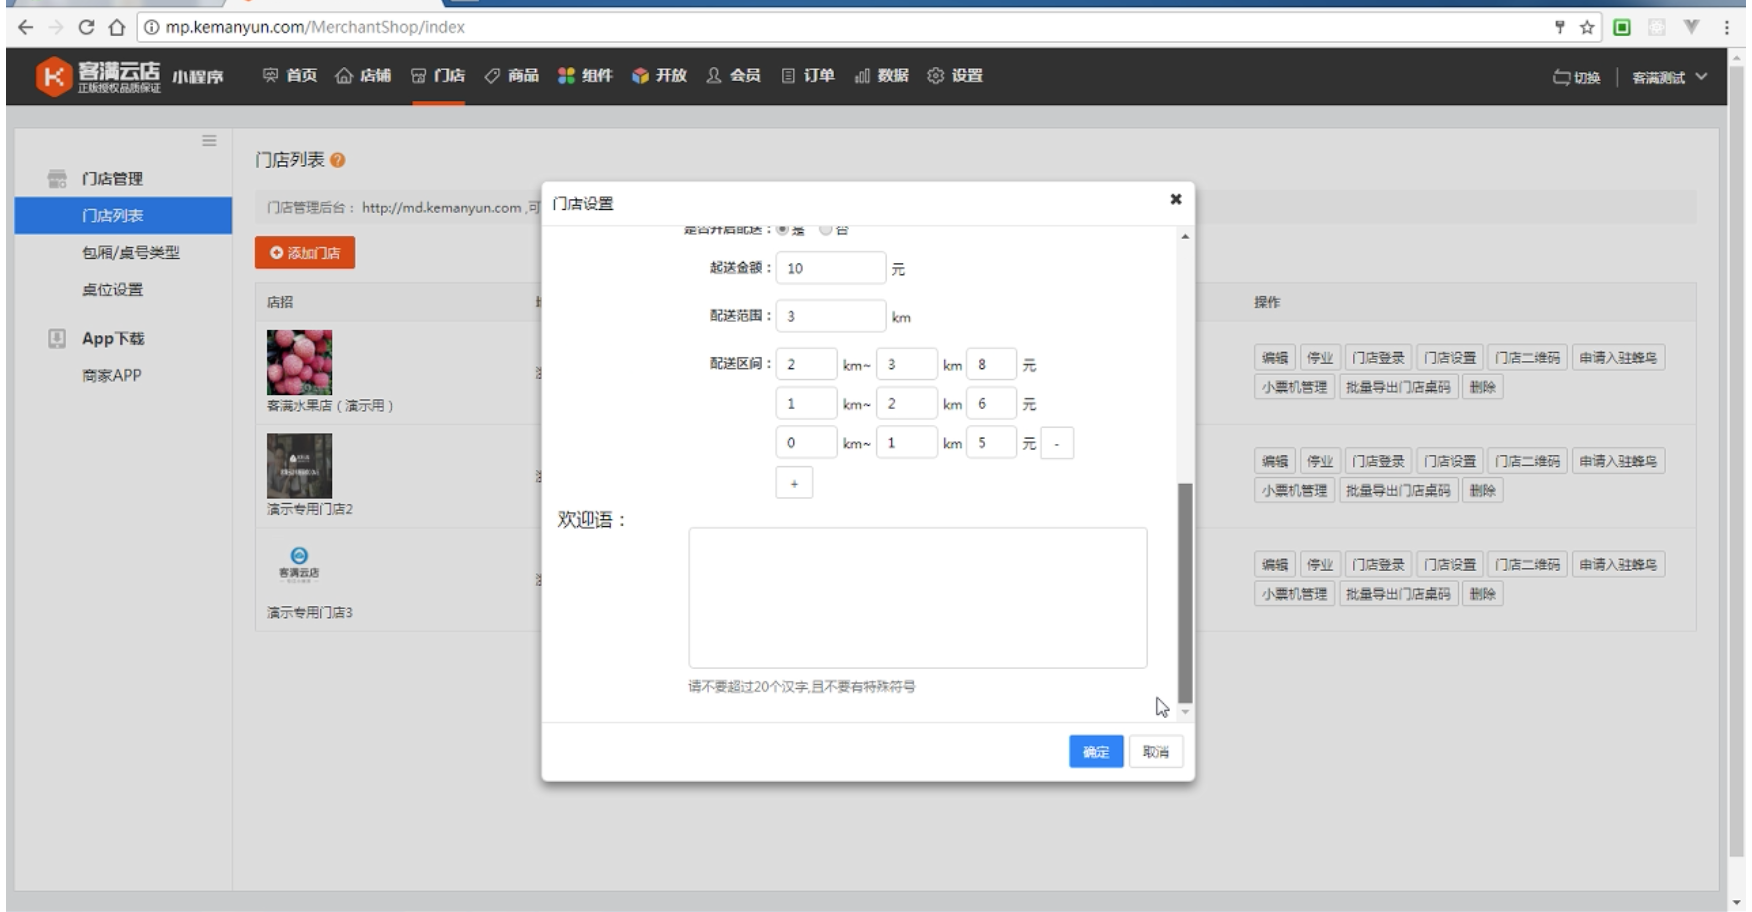Click the 起送金额 input field

click(x=830, y=268)
